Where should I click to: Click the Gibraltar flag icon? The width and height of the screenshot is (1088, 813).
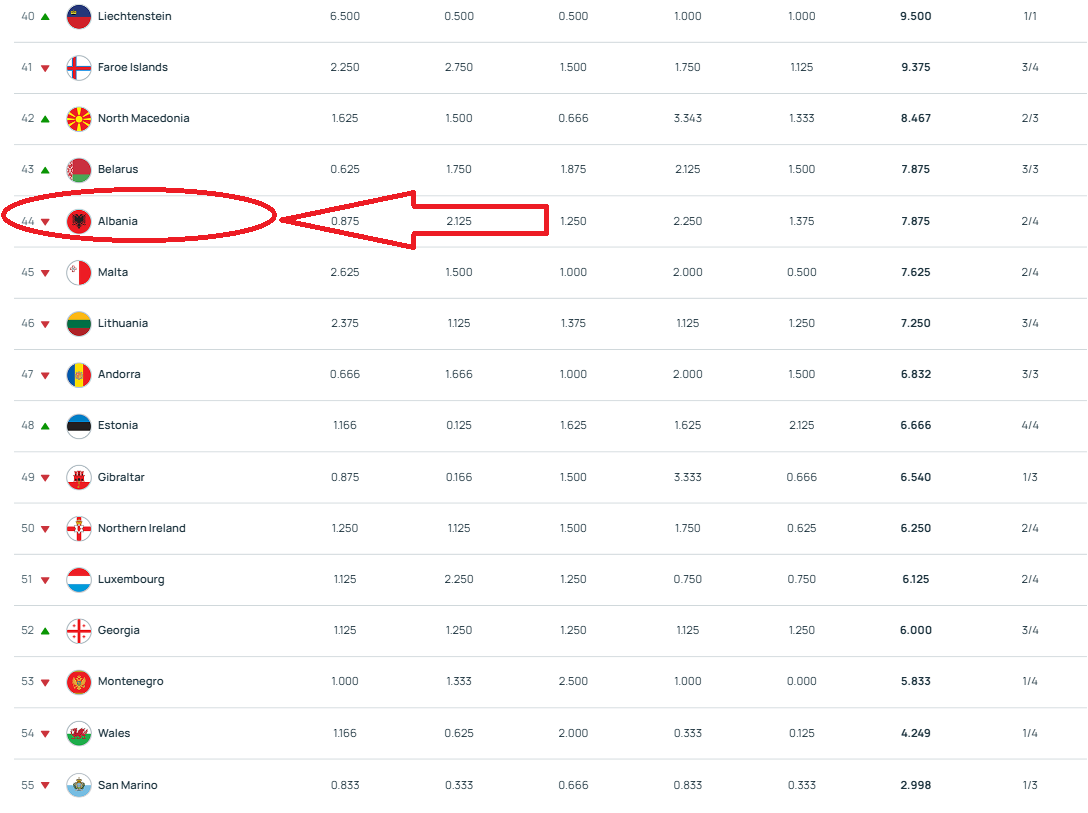[78, 477]
